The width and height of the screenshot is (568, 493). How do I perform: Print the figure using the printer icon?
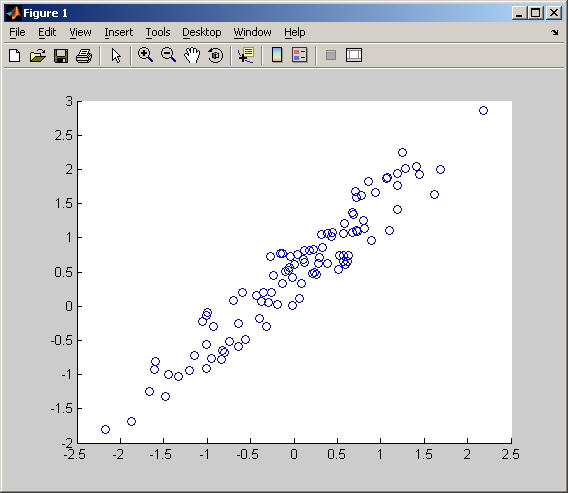(x=84, y=55)
